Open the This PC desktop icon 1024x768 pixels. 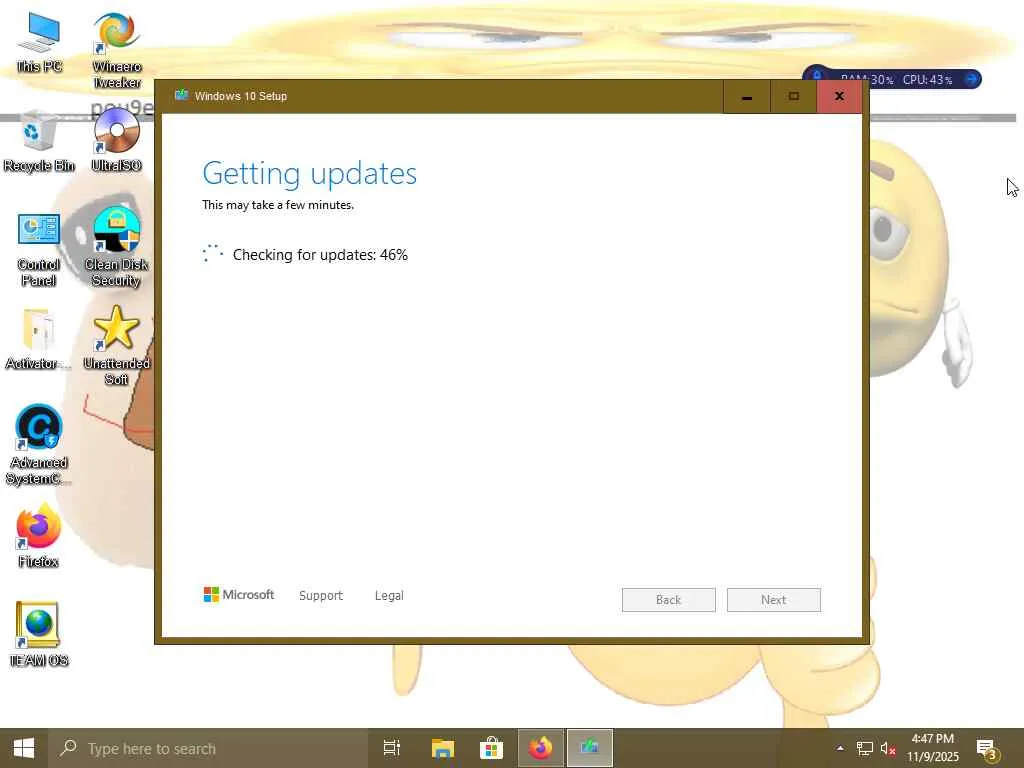coord(39,42)
